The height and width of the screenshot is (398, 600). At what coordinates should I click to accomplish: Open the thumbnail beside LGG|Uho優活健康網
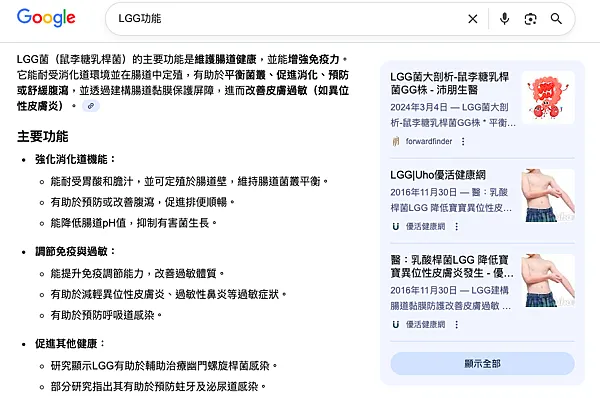coord(548,195)
